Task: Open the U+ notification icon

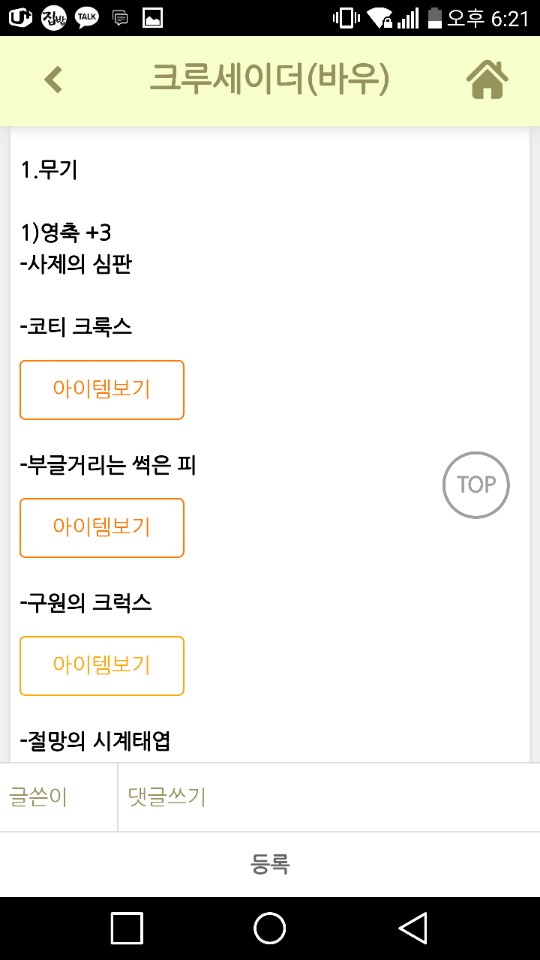Action: coord(20,18)
